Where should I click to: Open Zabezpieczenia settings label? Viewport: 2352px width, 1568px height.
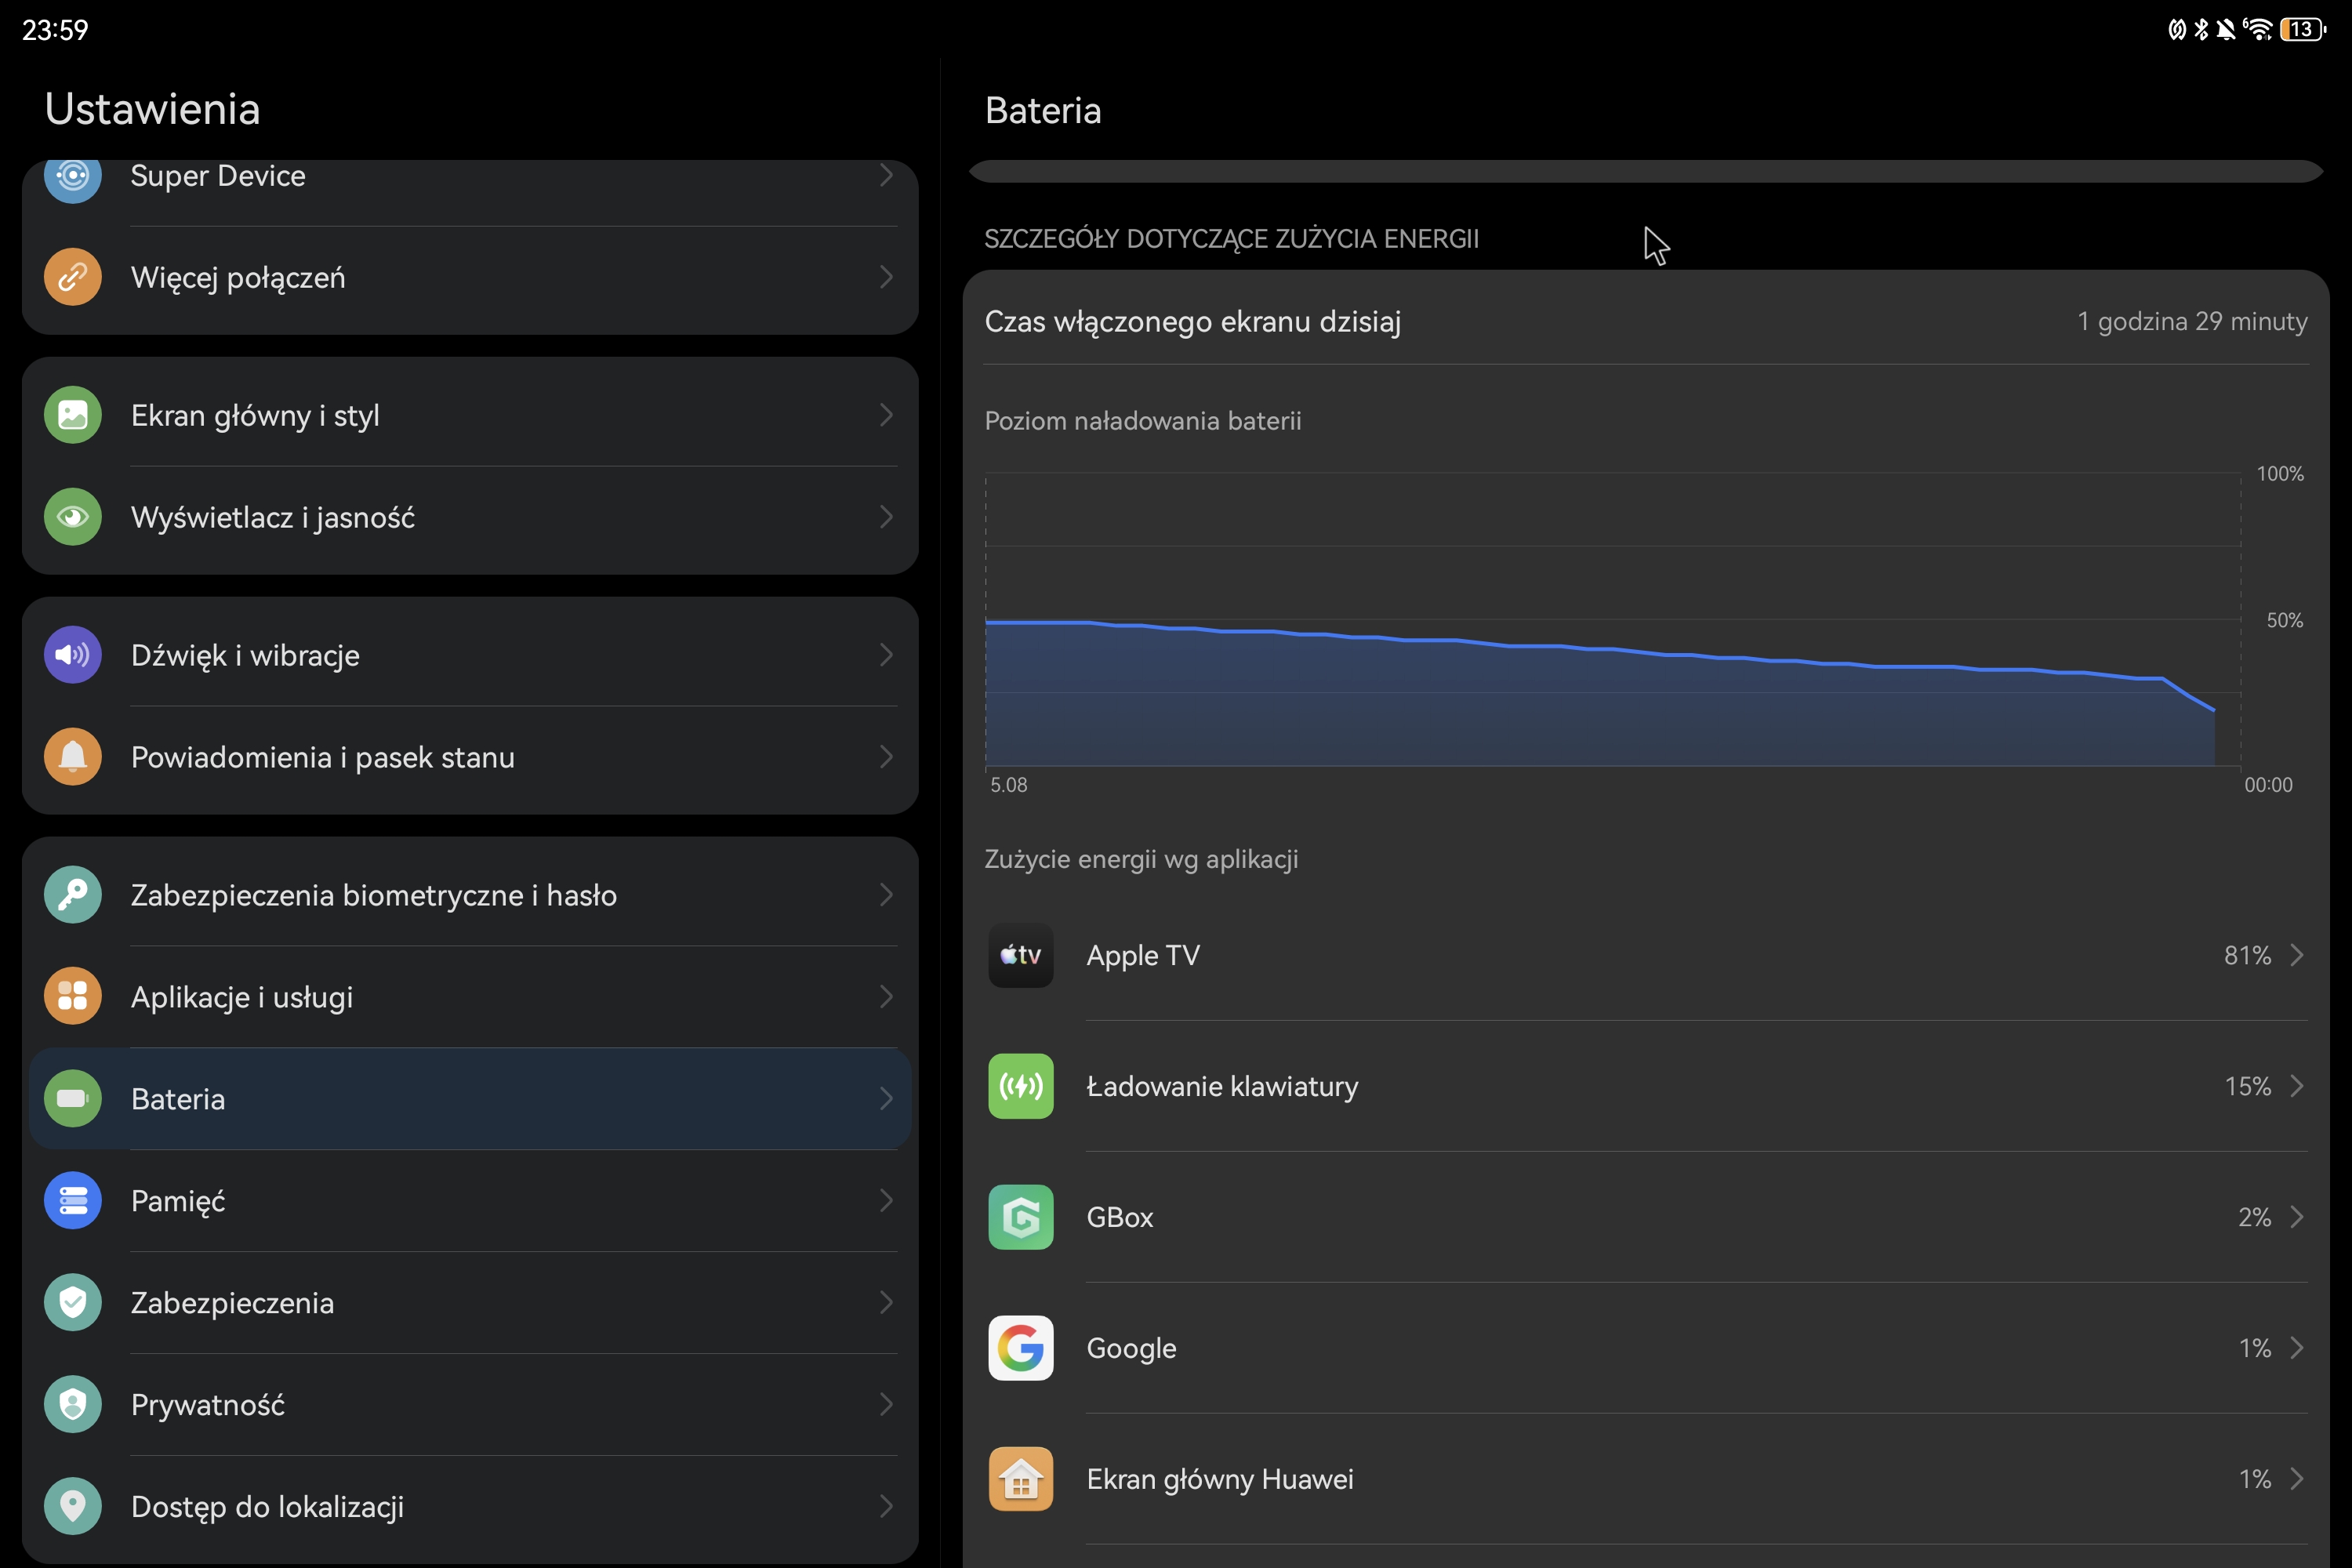tap(232, 1303)
